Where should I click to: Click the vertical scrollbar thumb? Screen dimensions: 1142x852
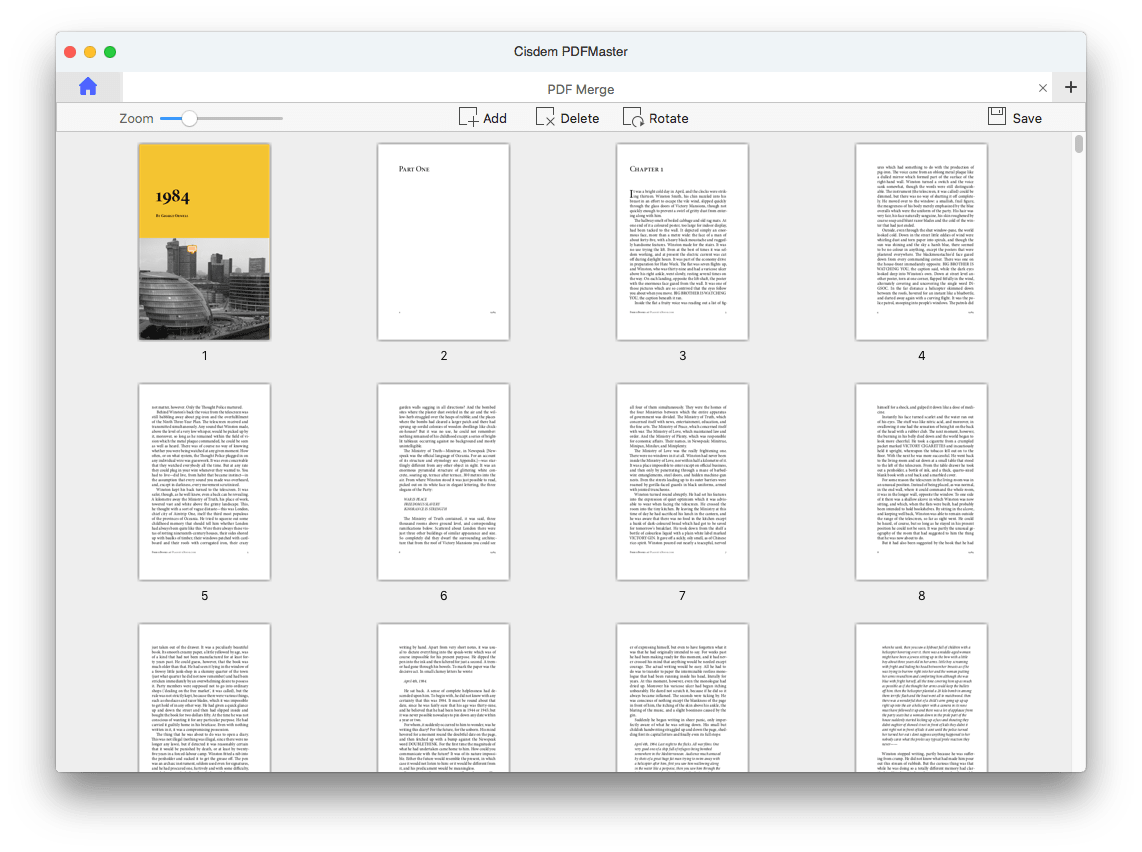point(1079,145)
